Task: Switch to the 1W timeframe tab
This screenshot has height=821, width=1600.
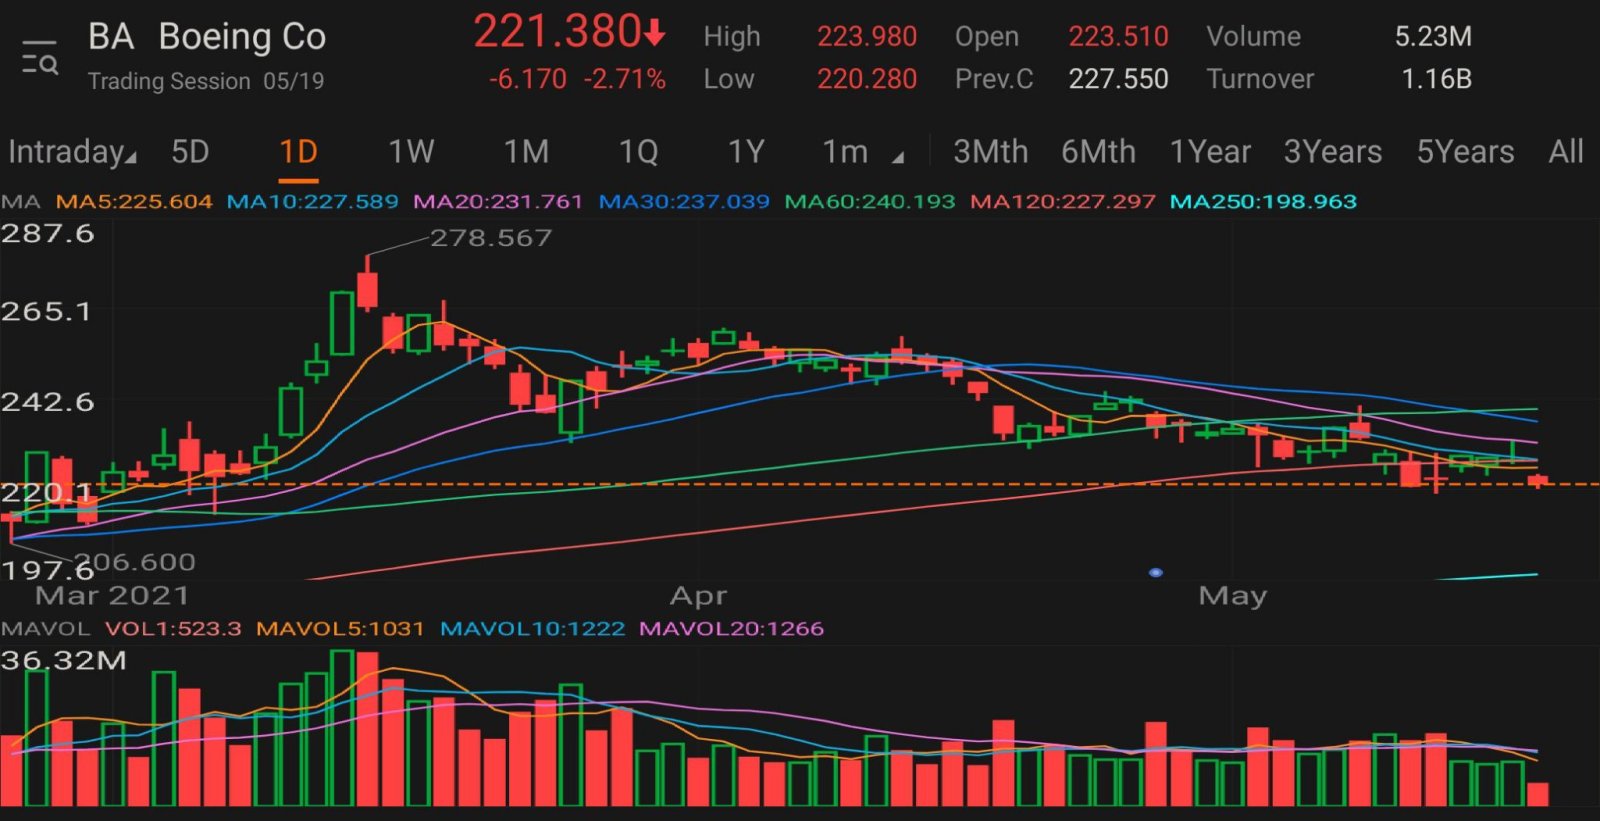Action: click(411, 152)
